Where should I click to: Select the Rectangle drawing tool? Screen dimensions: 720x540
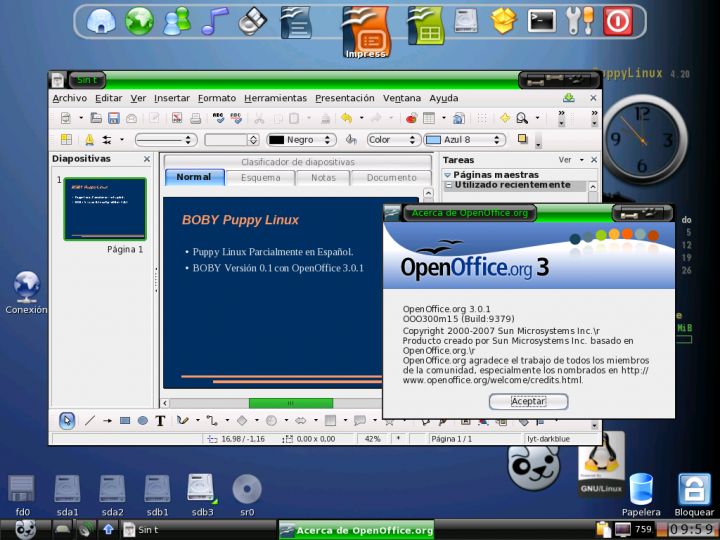(125, 420)
